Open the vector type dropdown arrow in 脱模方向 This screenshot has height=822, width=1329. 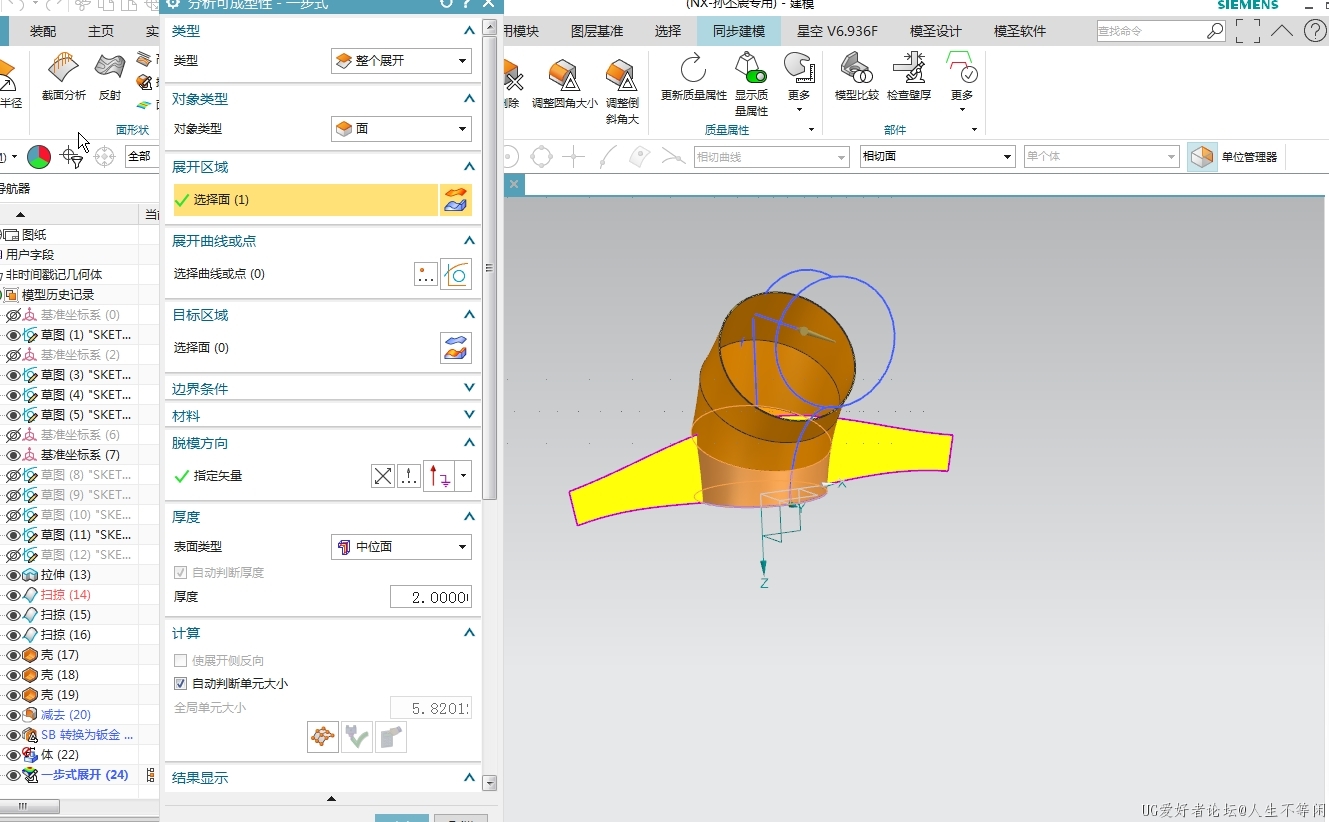click(x=463, y=476)
